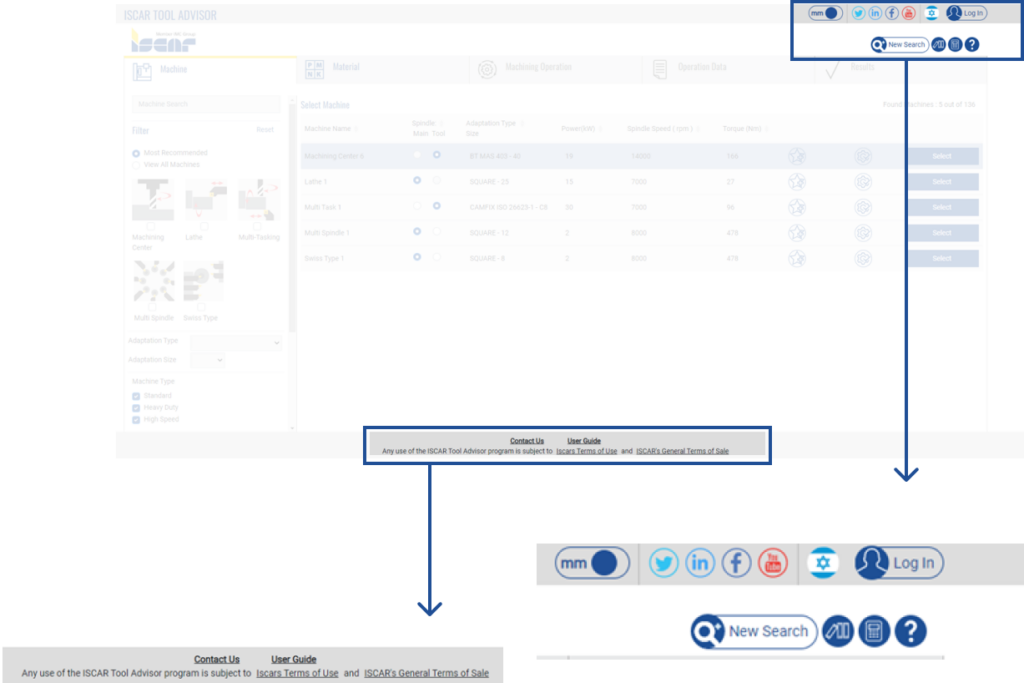This screenshot has width=1024, height=683.
Task: Open the LinkedIn icon in top bar
Action: coord(875,13)
